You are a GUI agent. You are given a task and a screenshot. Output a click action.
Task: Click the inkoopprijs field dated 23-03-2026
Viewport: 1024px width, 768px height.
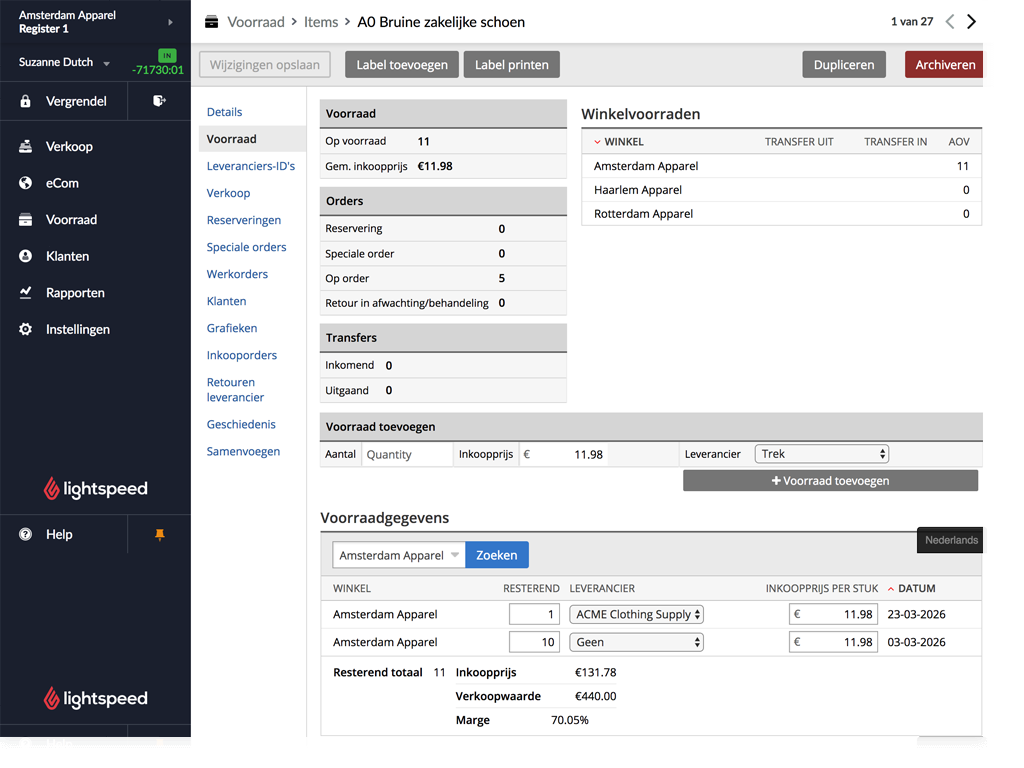point(833,615)
